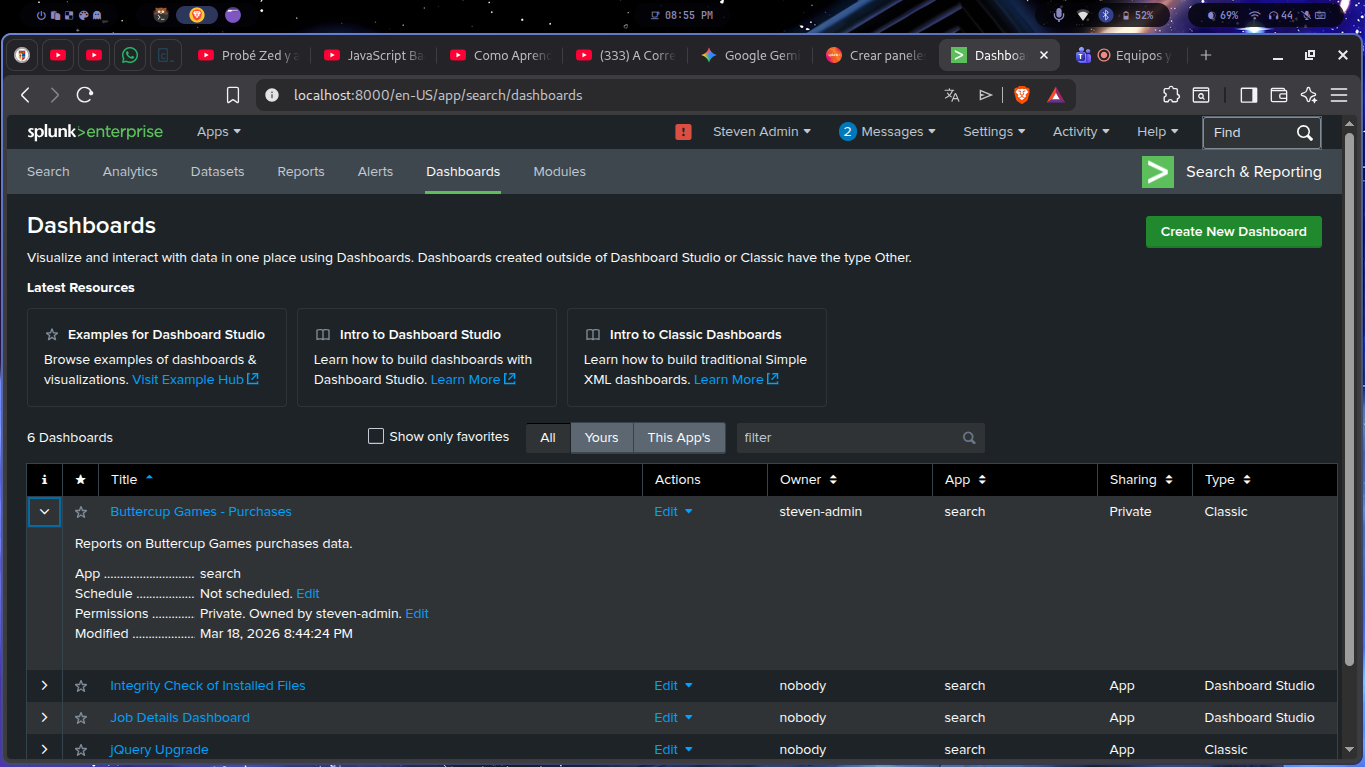The height and width of the screenshot is (767, 1365).
Task: Click the Create New Dashboard button
Action: coord(1233,231)
